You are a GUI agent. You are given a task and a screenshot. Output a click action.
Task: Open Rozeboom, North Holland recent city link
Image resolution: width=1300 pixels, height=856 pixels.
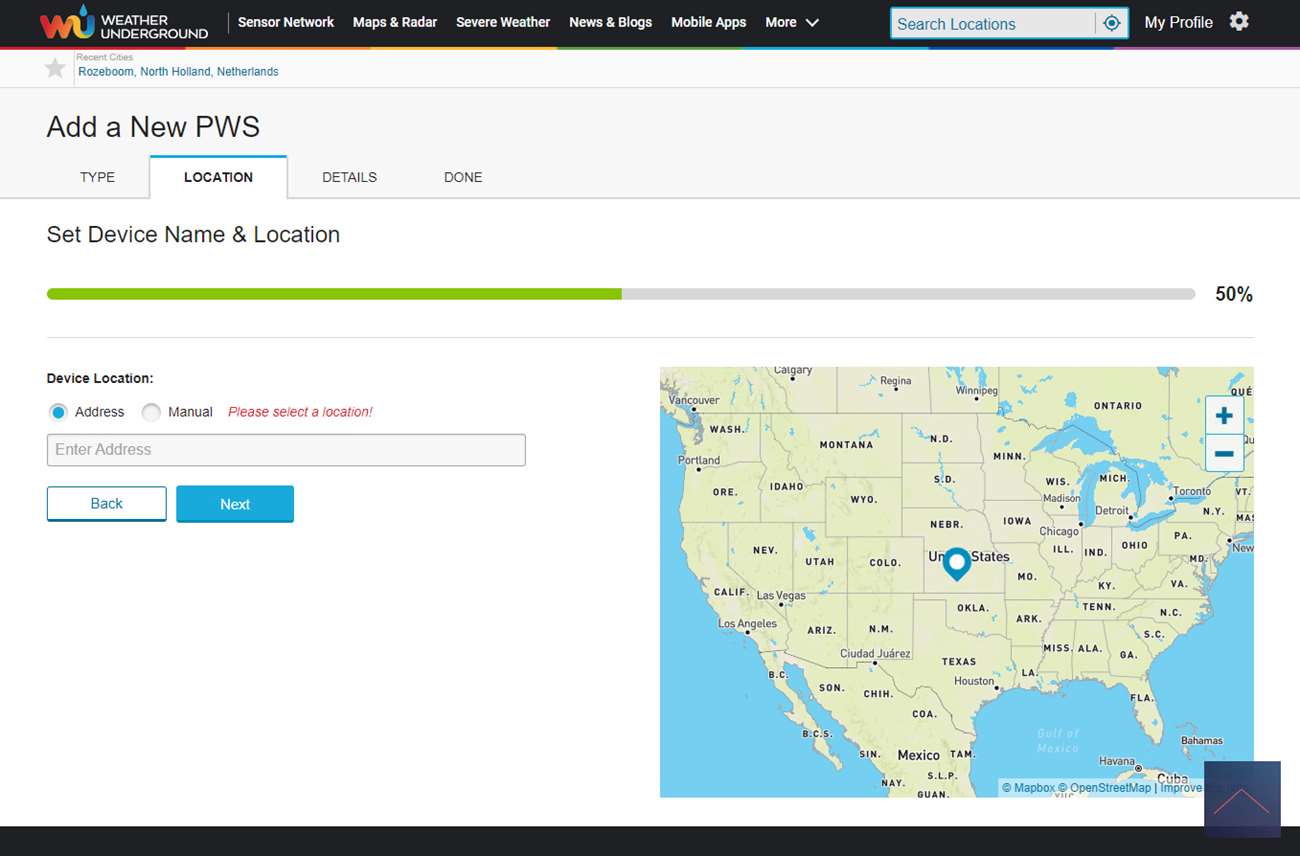(x=178, y=72)
